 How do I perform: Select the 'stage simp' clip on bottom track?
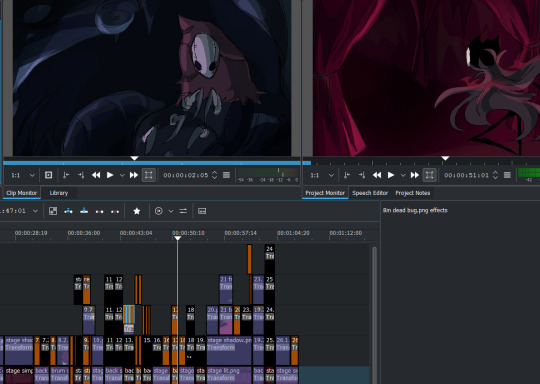(x=19, y=375)
